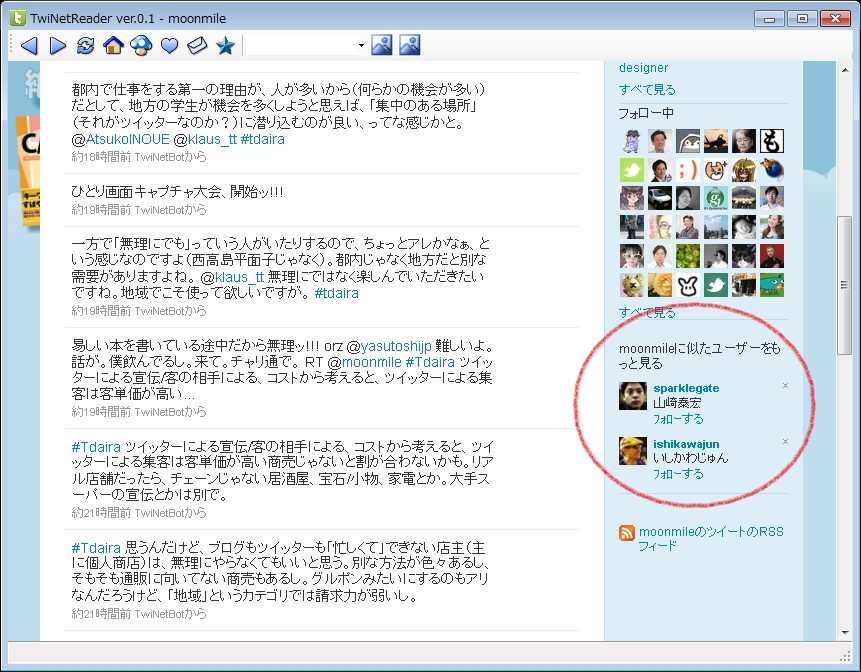Open the toolbar combo box dropdown
The image size is (861, 672).
[x=361, y=46]
